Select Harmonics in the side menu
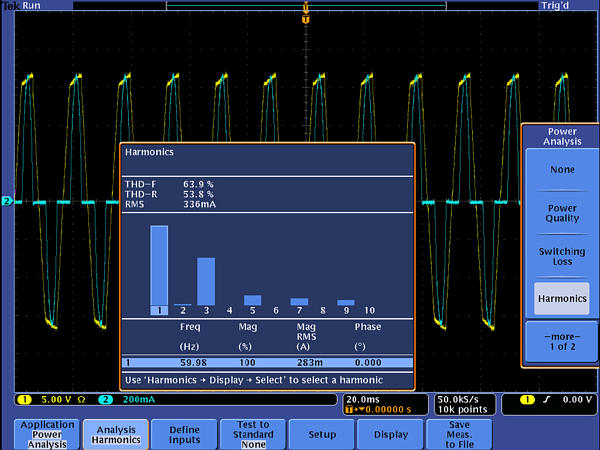Screen dimensions: 600x450 click(561, 298)
